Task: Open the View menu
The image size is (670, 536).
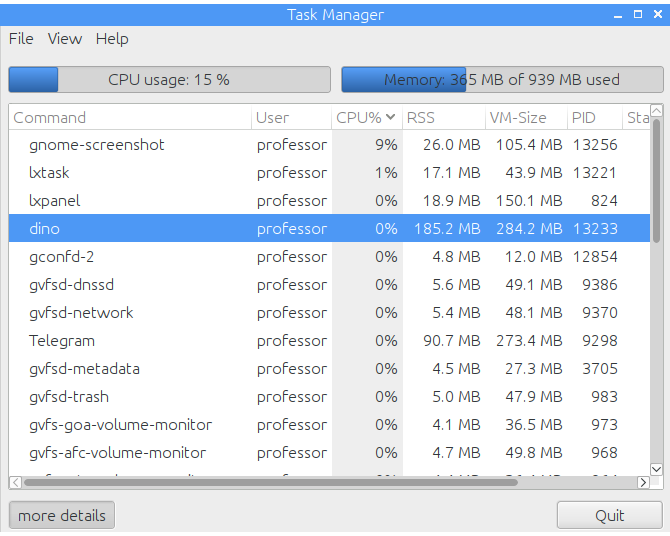Action: 65,39
